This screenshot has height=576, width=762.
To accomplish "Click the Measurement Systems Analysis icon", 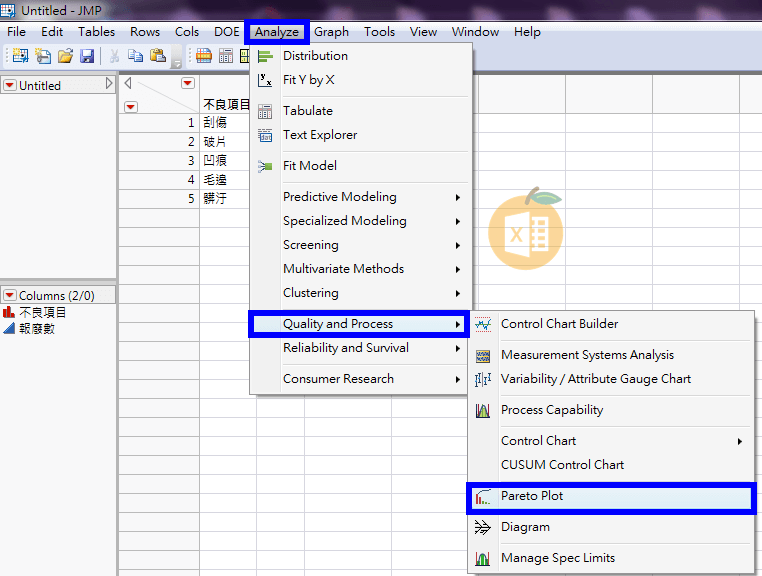I will tap(483, 356).
